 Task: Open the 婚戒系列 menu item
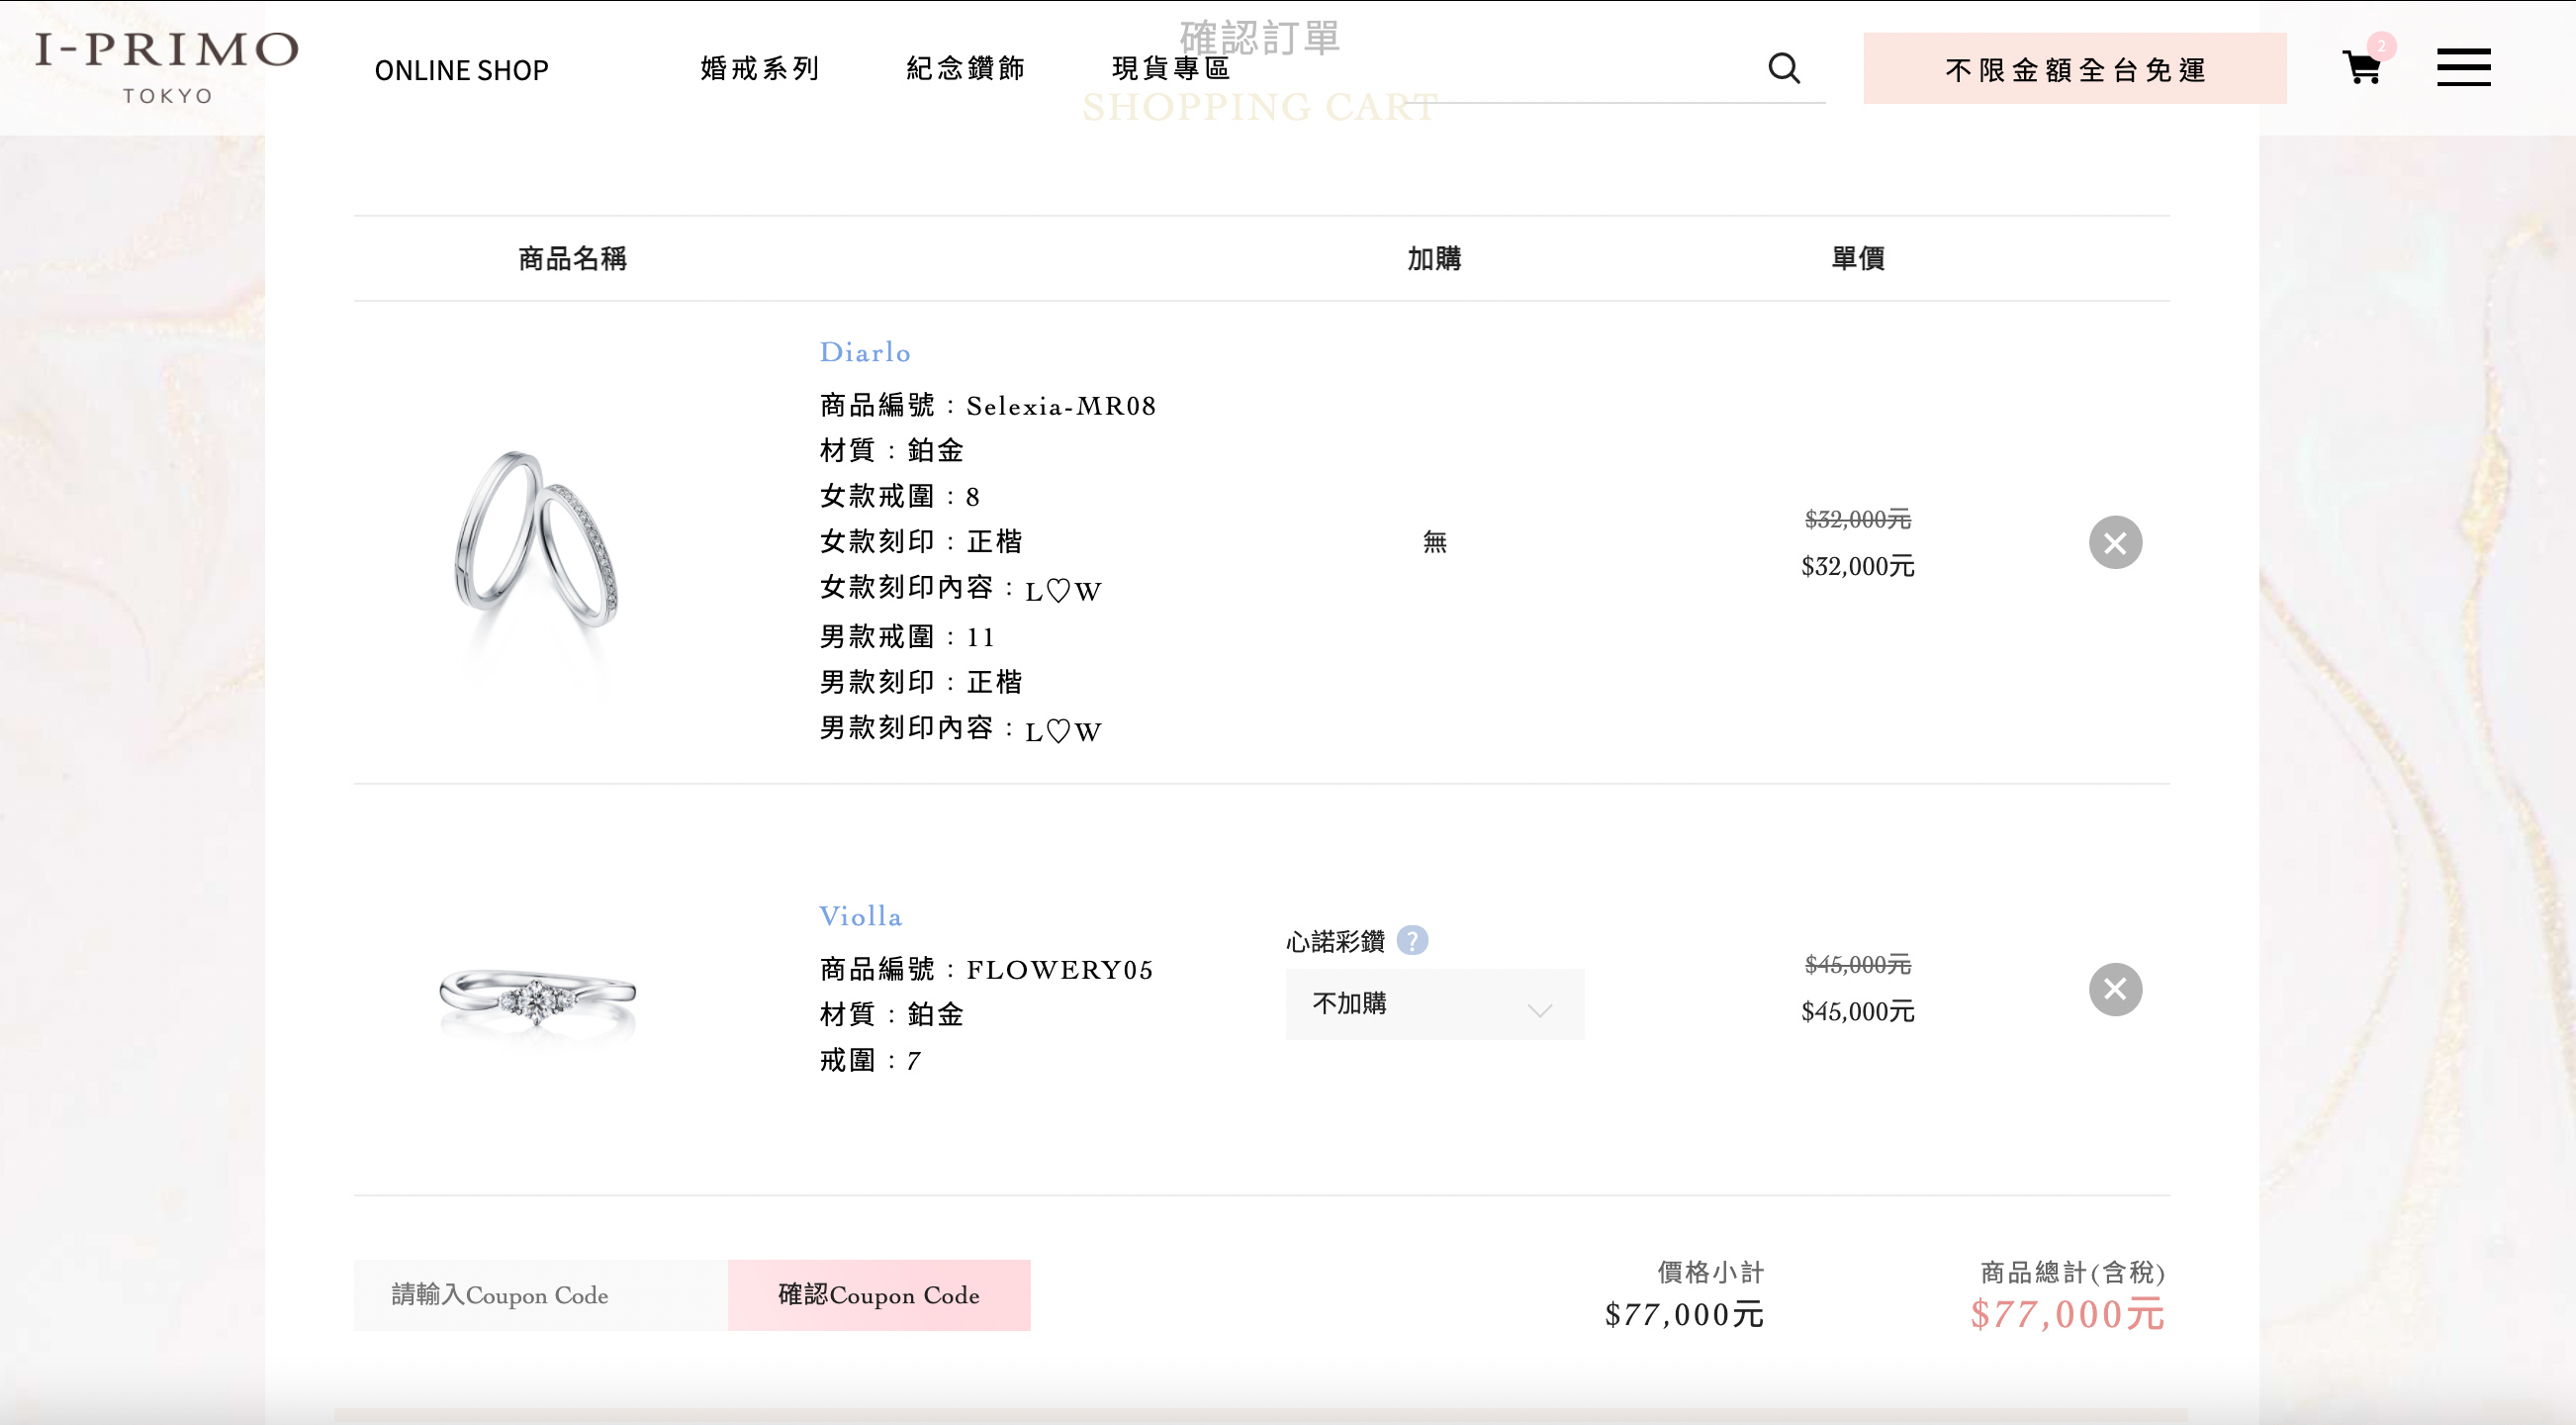click(x=759, y=68)
